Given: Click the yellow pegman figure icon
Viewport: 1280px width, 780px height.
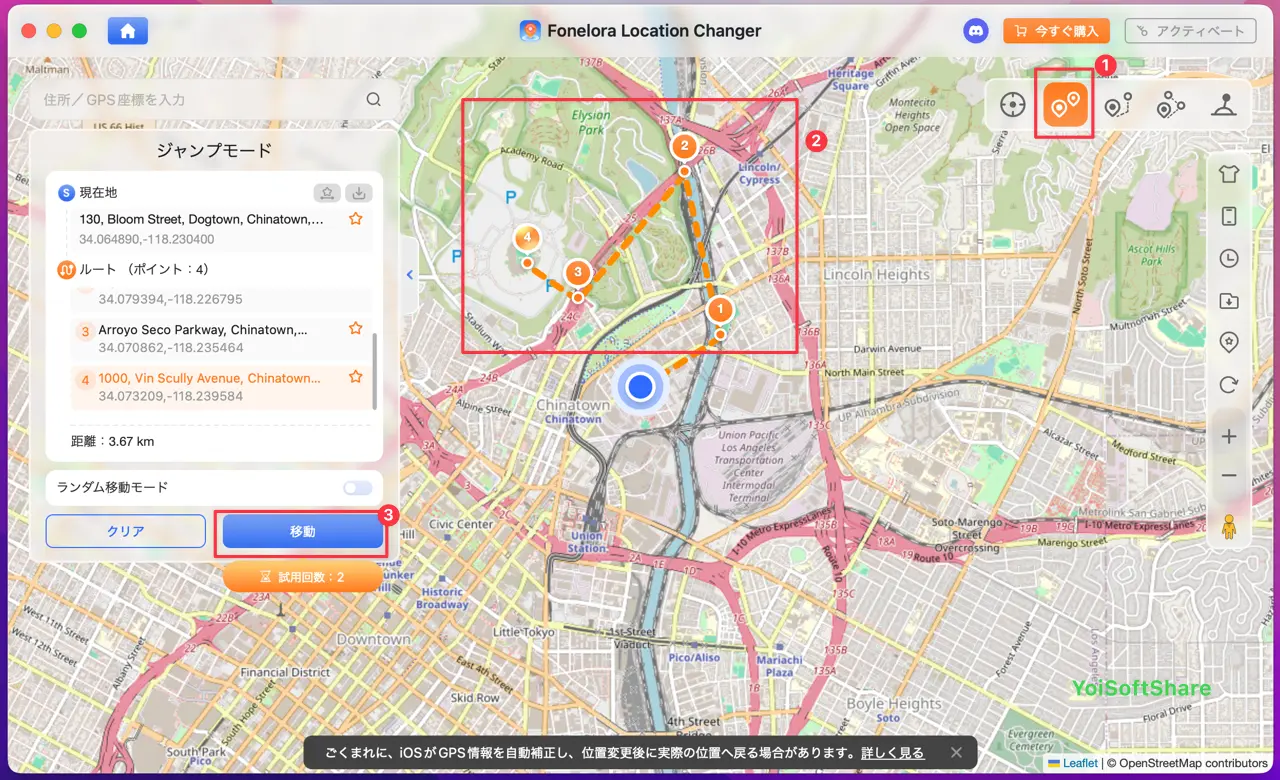Looking at the screenshot, I should (x=1229, y=526).
